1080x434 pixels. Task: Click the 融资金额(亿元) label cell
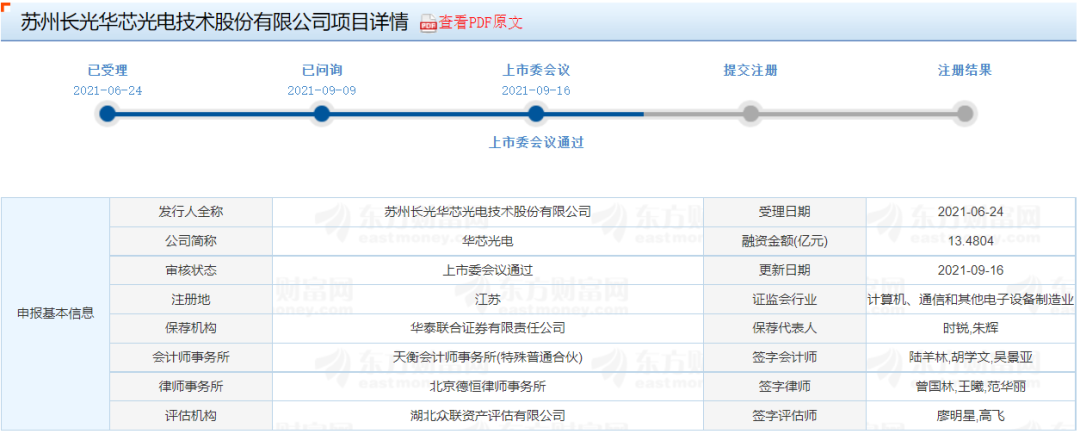tap(785, 241)
